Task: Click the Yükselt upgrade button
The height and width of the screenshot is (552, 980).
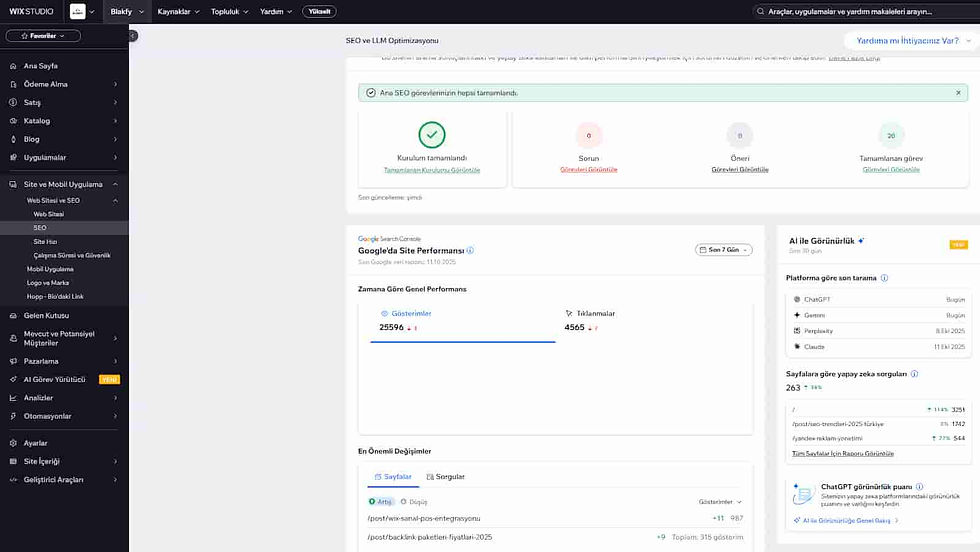Action: 319,11
